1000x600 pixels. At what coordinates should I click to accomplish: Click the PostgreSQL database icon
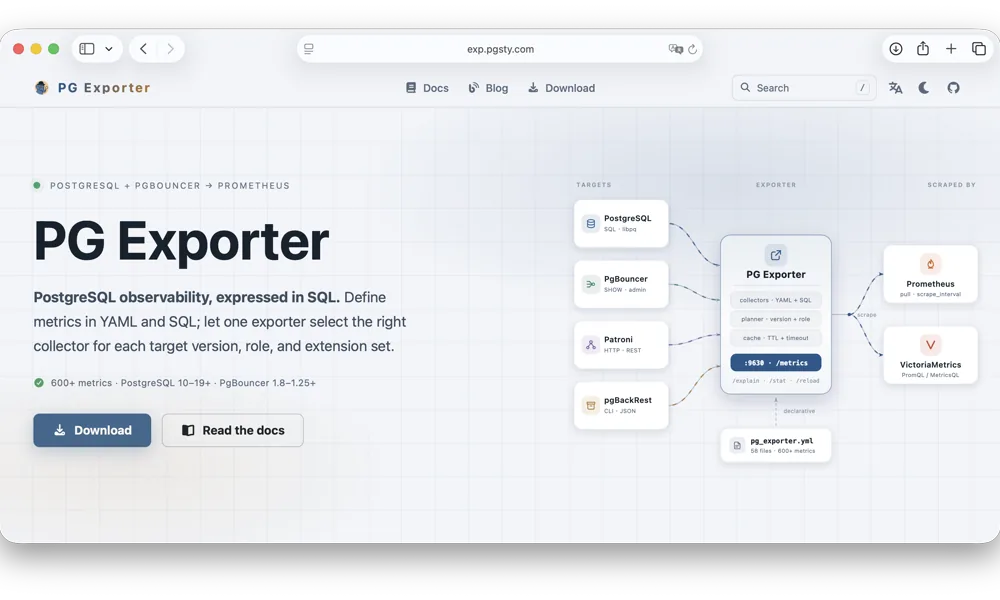tap(591, 224)
